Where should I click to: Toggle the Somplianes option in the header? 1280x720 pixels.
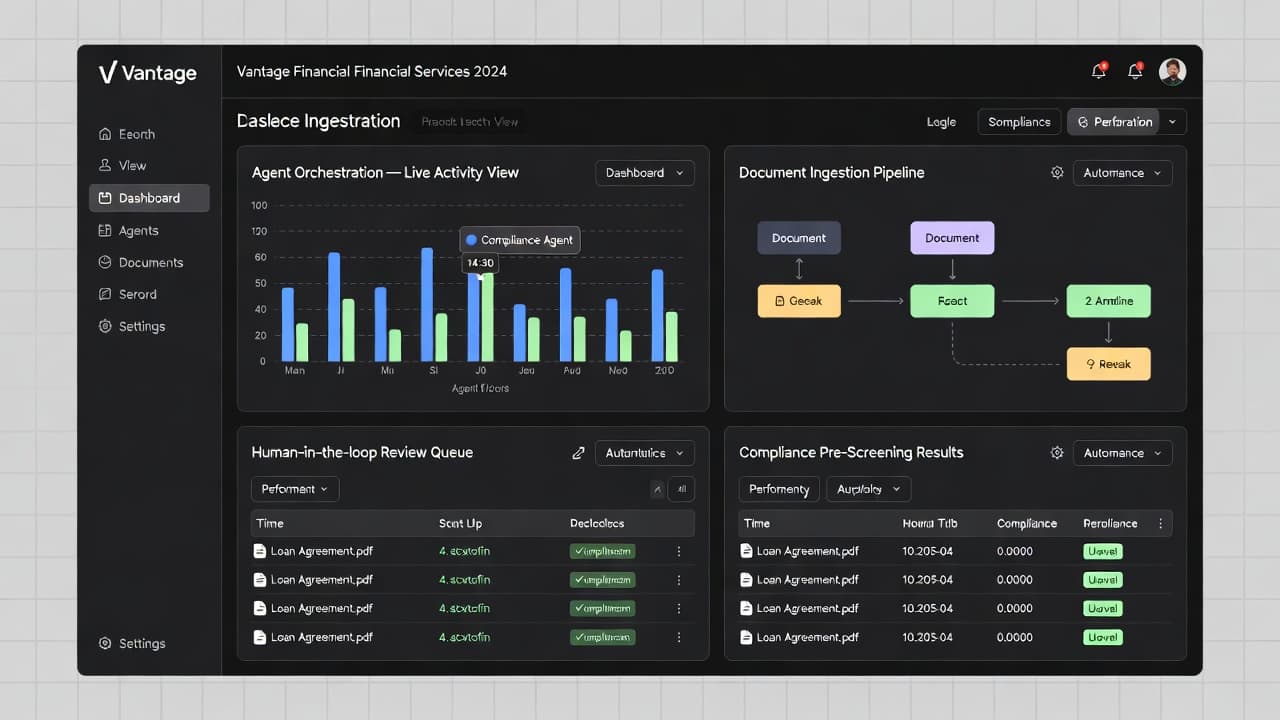(x=1018, y=121)
